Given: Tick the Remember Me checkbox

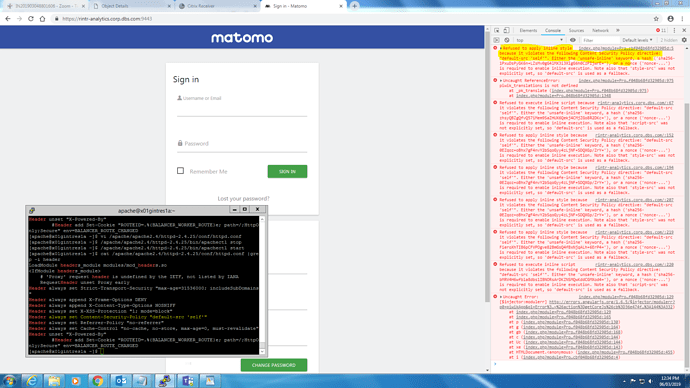Looking at the screenshot, I should pyautogui.click(x=180, y=171).
